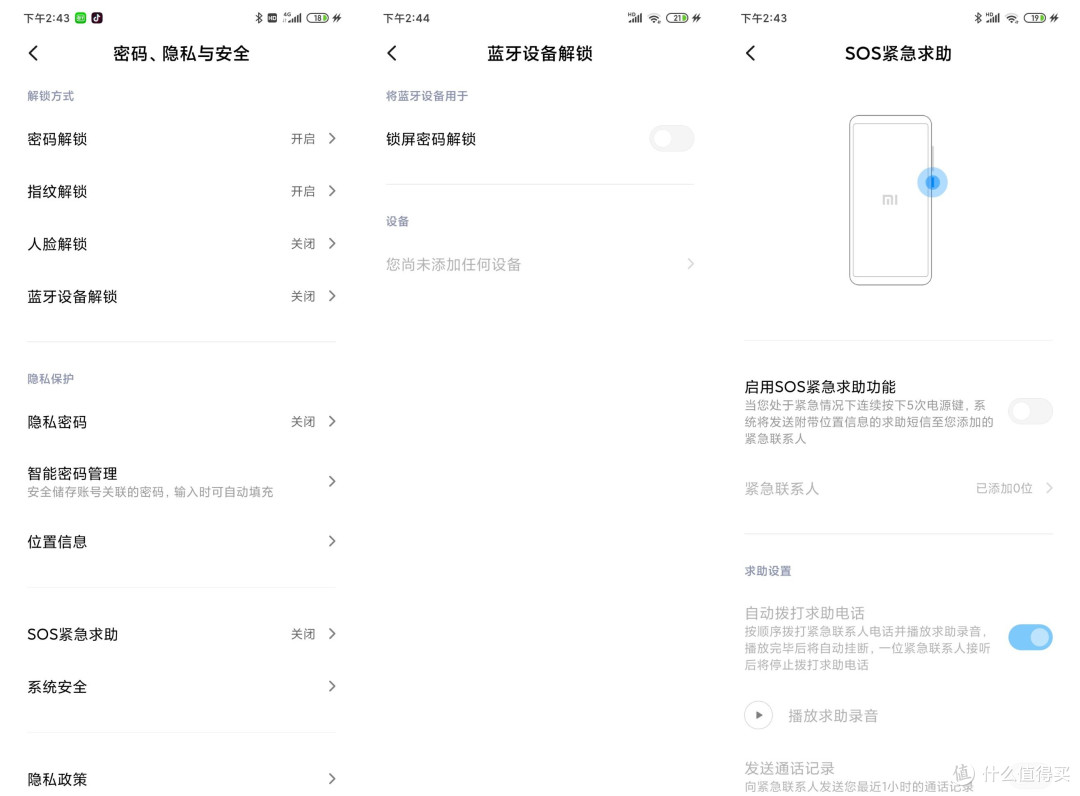Open 紧急联系人 chevron arrow
1080x796 pixels.
1049,488
